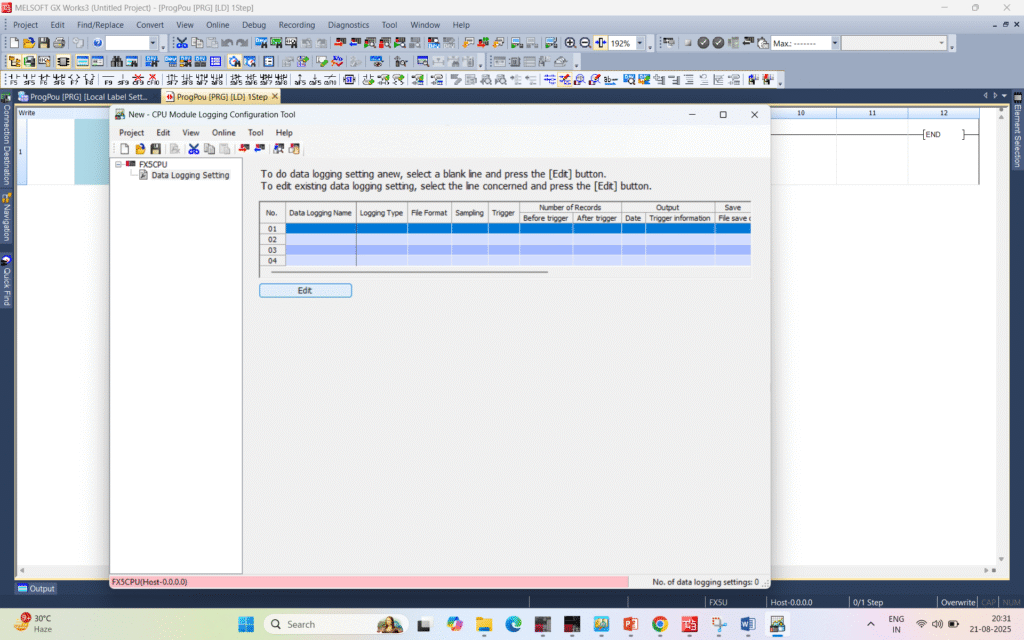Click Fit Width zoom icon beside 192%
This screenshot has width=1024, height=640.
point(600,43)
